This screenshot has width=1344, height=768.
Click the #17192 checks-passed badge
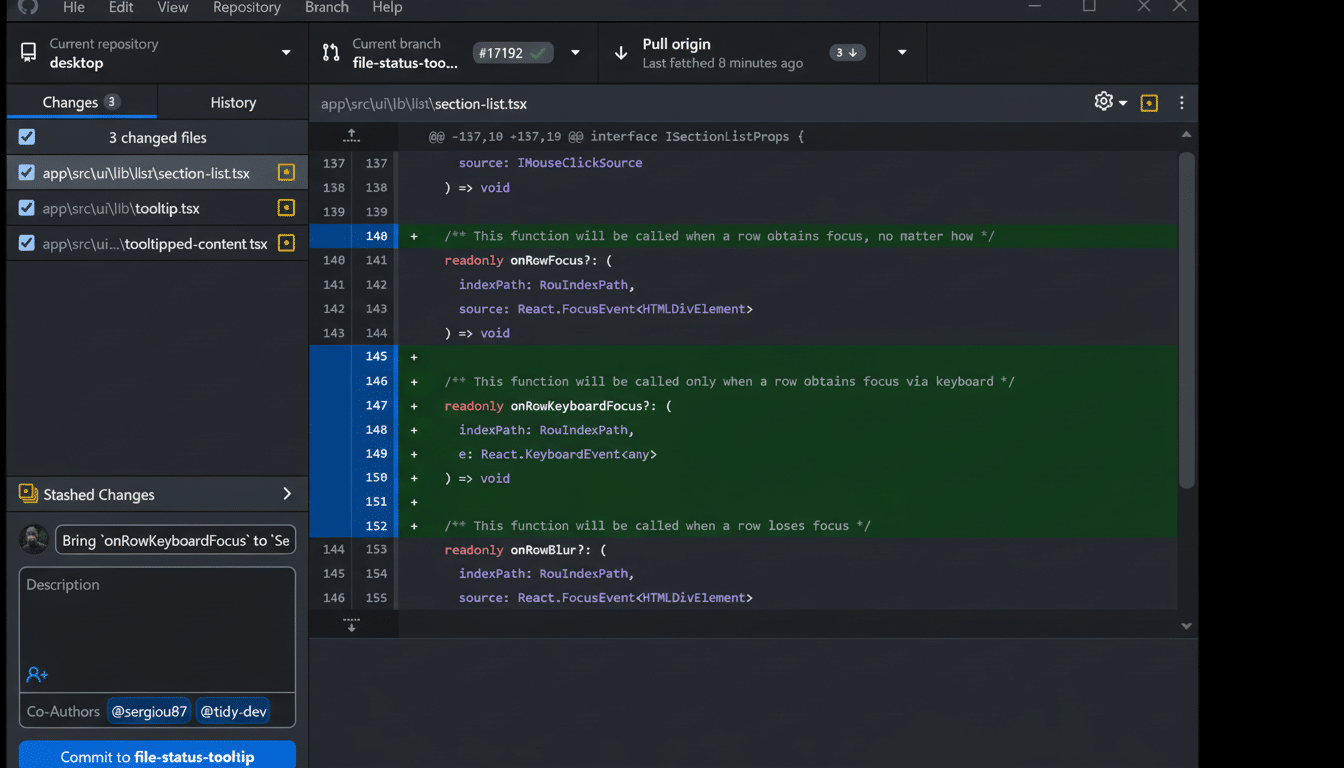[513, 52]
